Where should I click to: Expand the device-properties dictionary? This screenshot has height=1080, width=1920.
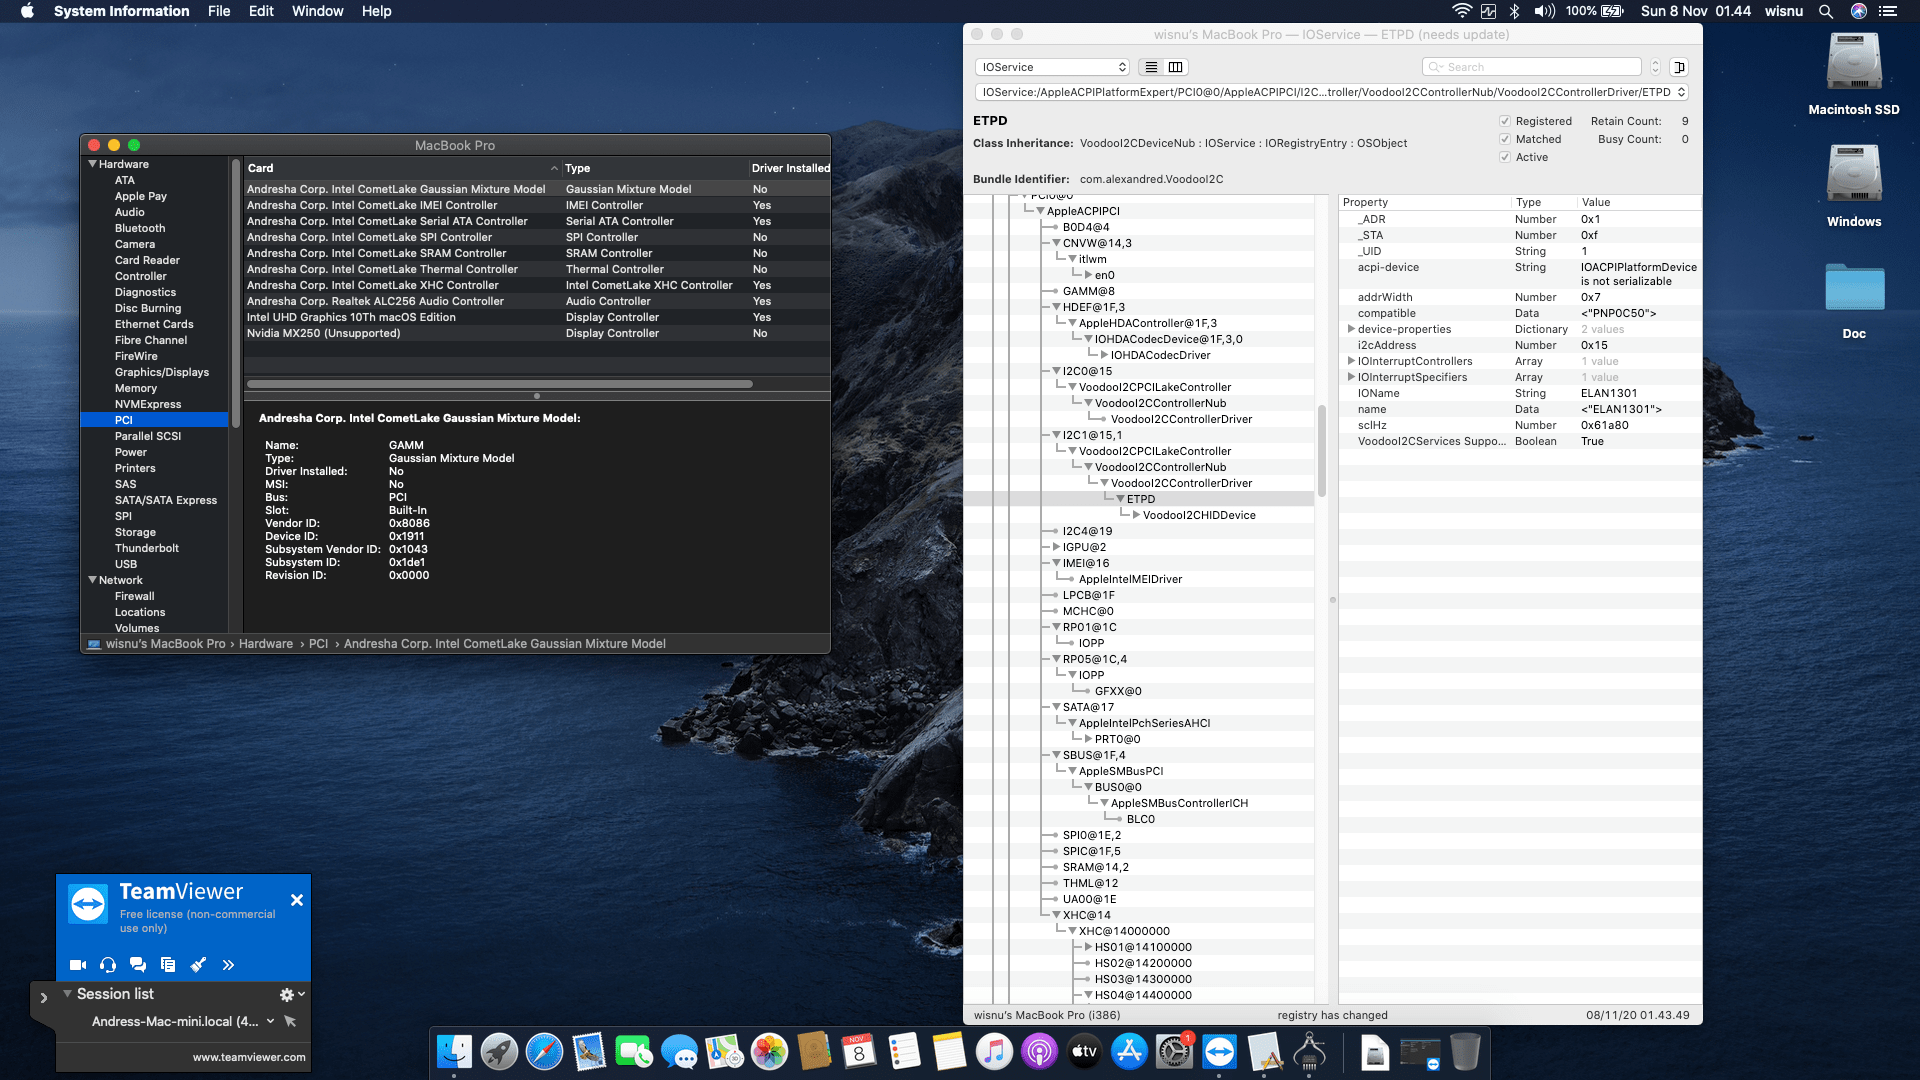1352,329
